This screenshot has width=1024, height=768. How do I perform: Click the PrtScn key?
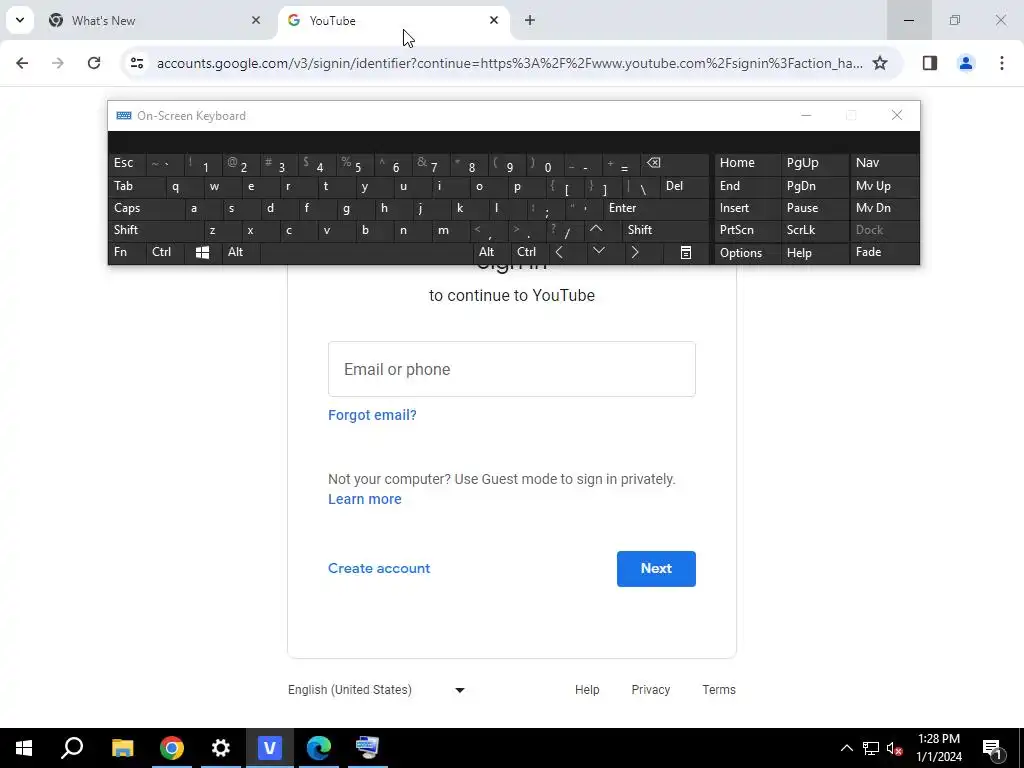point(747,230)
